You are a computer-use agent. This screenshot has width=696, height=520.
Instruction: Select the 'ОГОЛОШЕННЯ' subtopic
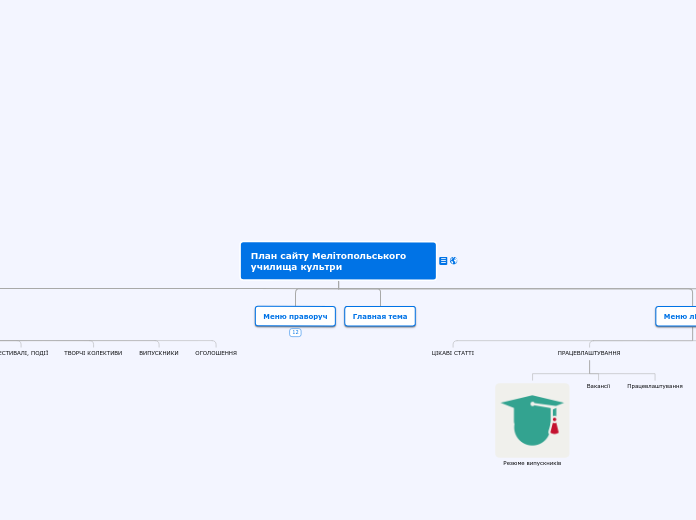pos(216,353)
